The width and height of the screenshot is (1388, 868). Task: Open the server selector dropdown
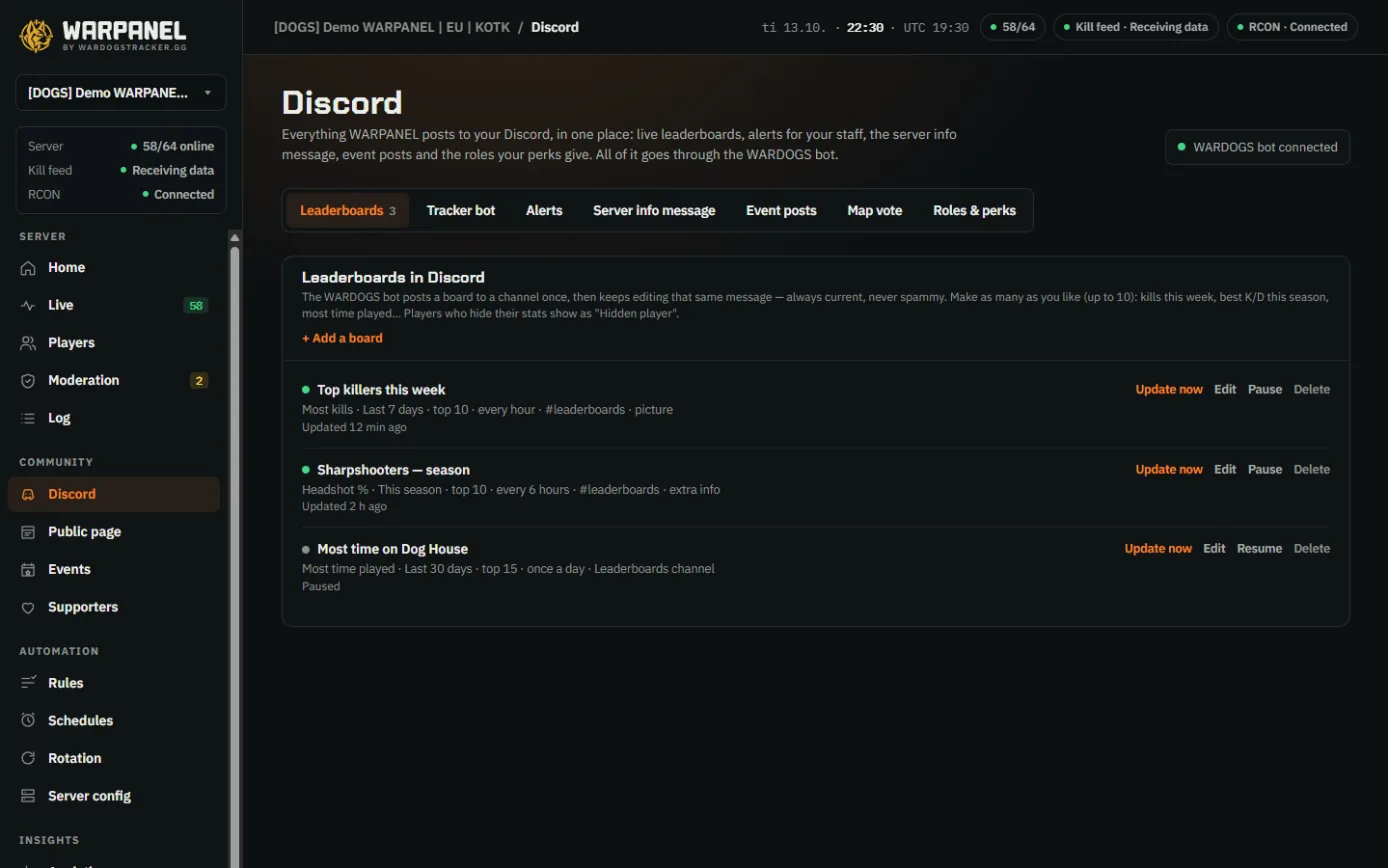[121, 93]
